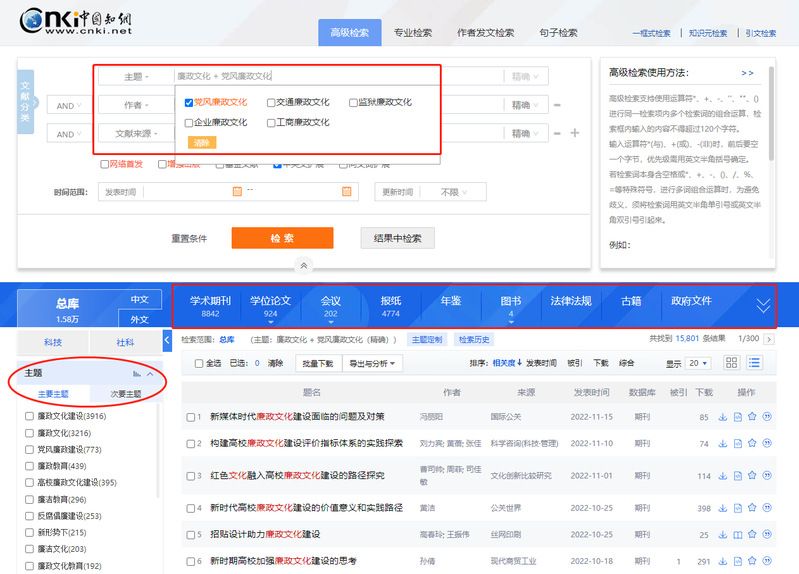Uncheck the 党风廉政文化 suggestion checkbox
This screenshot has height=574, width=799.
[189, 102]
